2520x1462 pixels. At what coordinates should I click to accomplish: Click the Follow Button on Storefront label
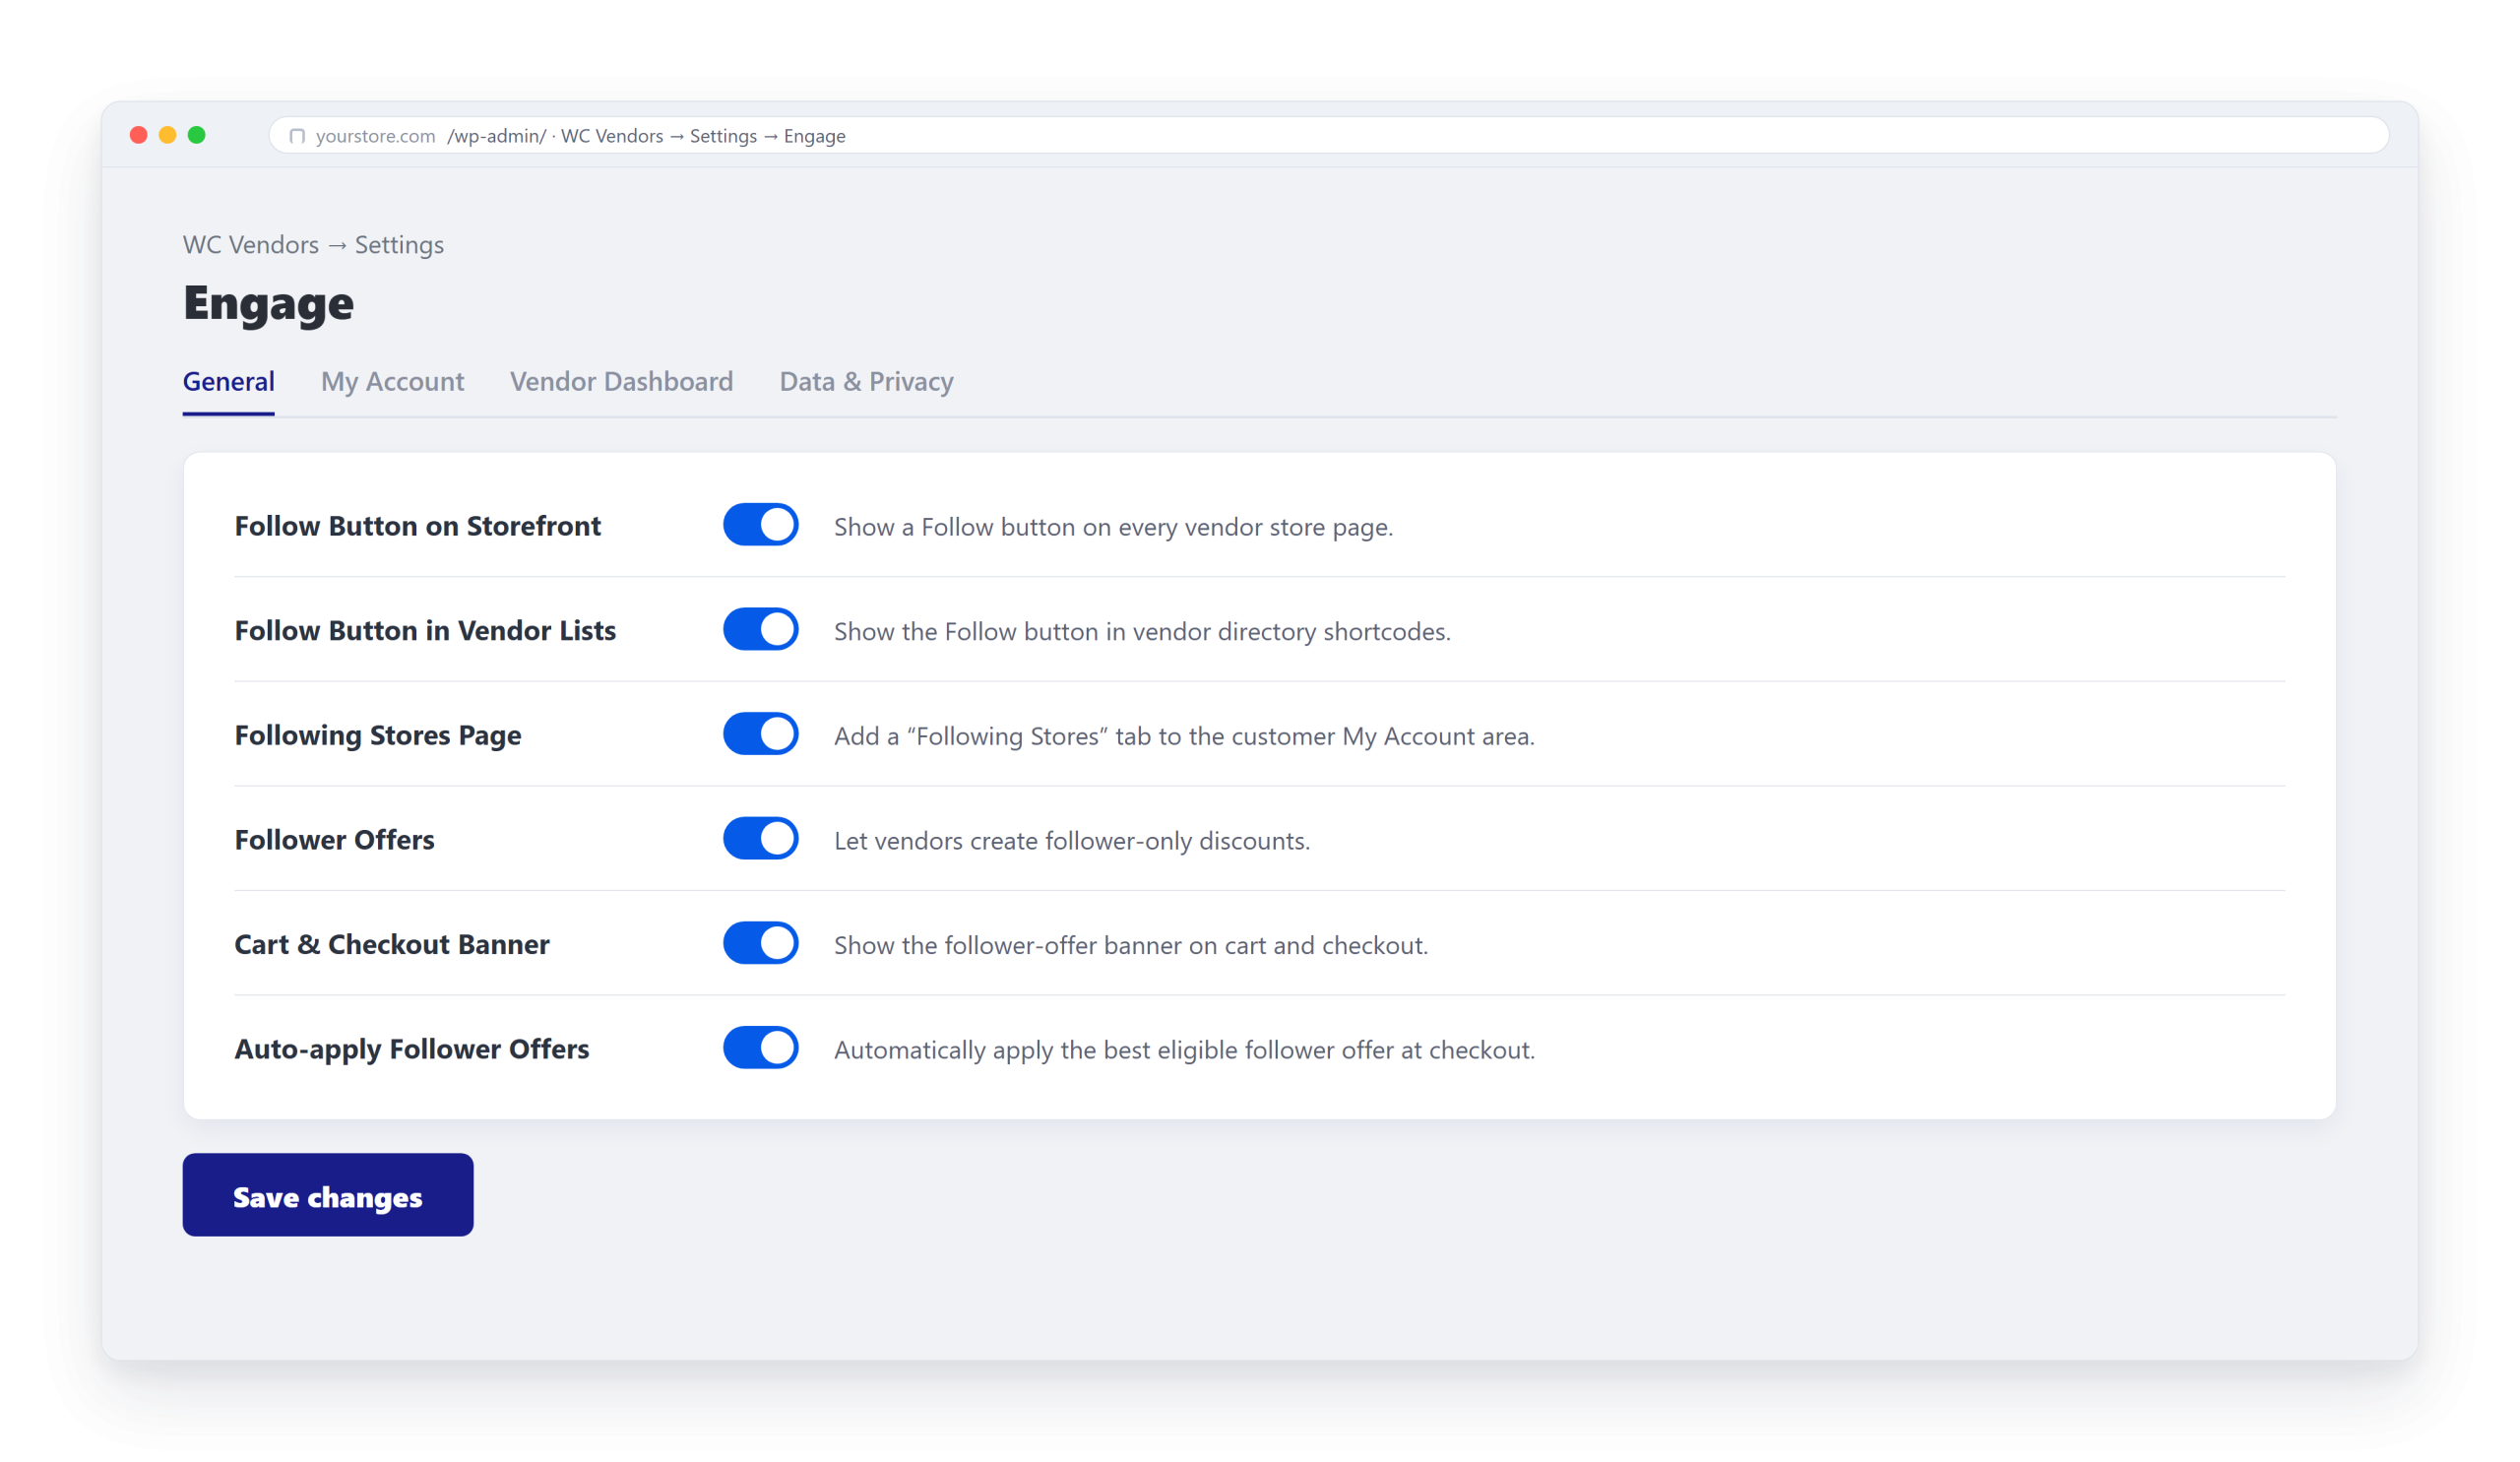pyautogui.click(x=417, y=526)
